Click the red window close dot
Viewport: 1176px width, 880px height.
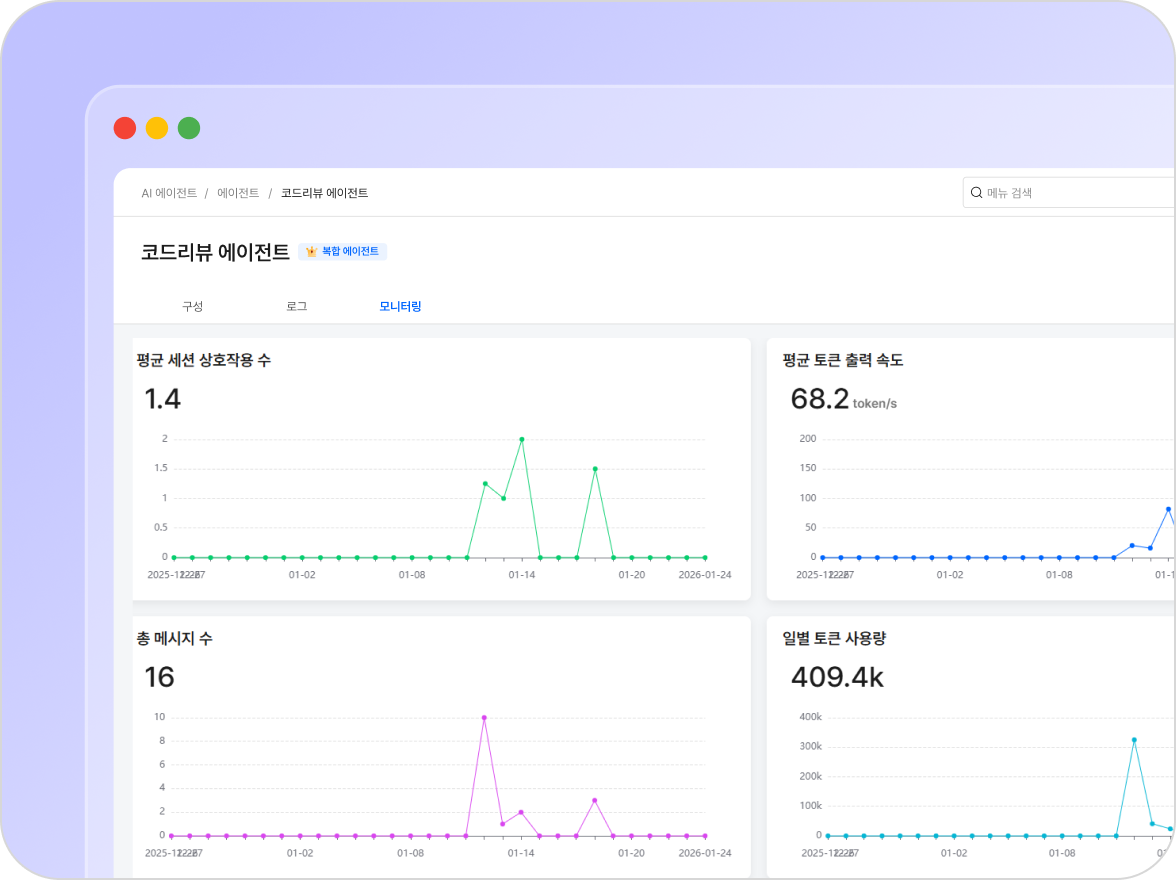(x=125, y=128)
